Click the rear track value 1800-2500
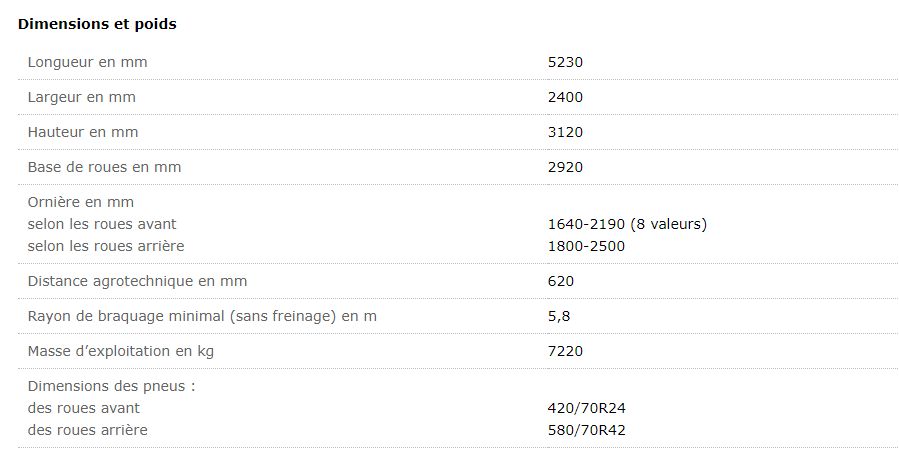899x450 pixels. (586, 246)
